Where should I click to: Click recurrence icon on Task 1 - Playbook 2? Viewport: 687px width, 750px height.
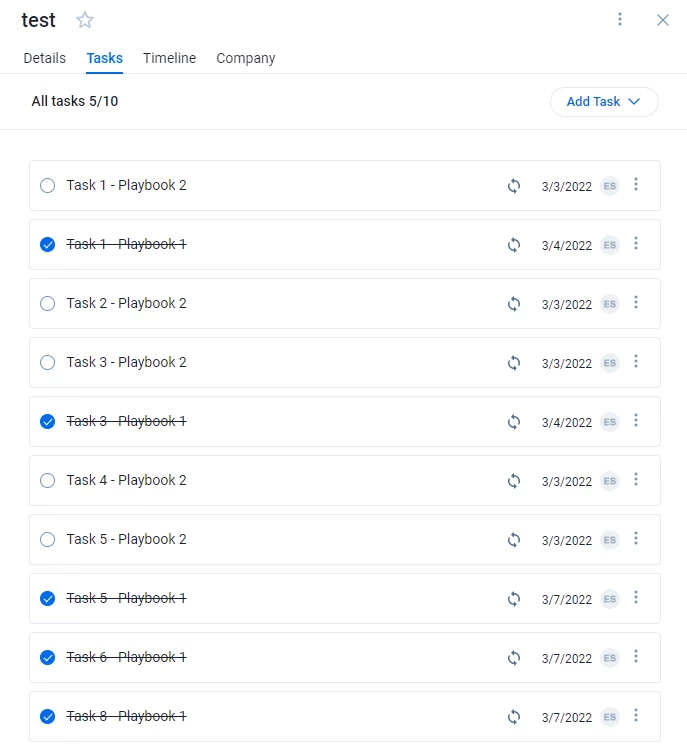514,186
